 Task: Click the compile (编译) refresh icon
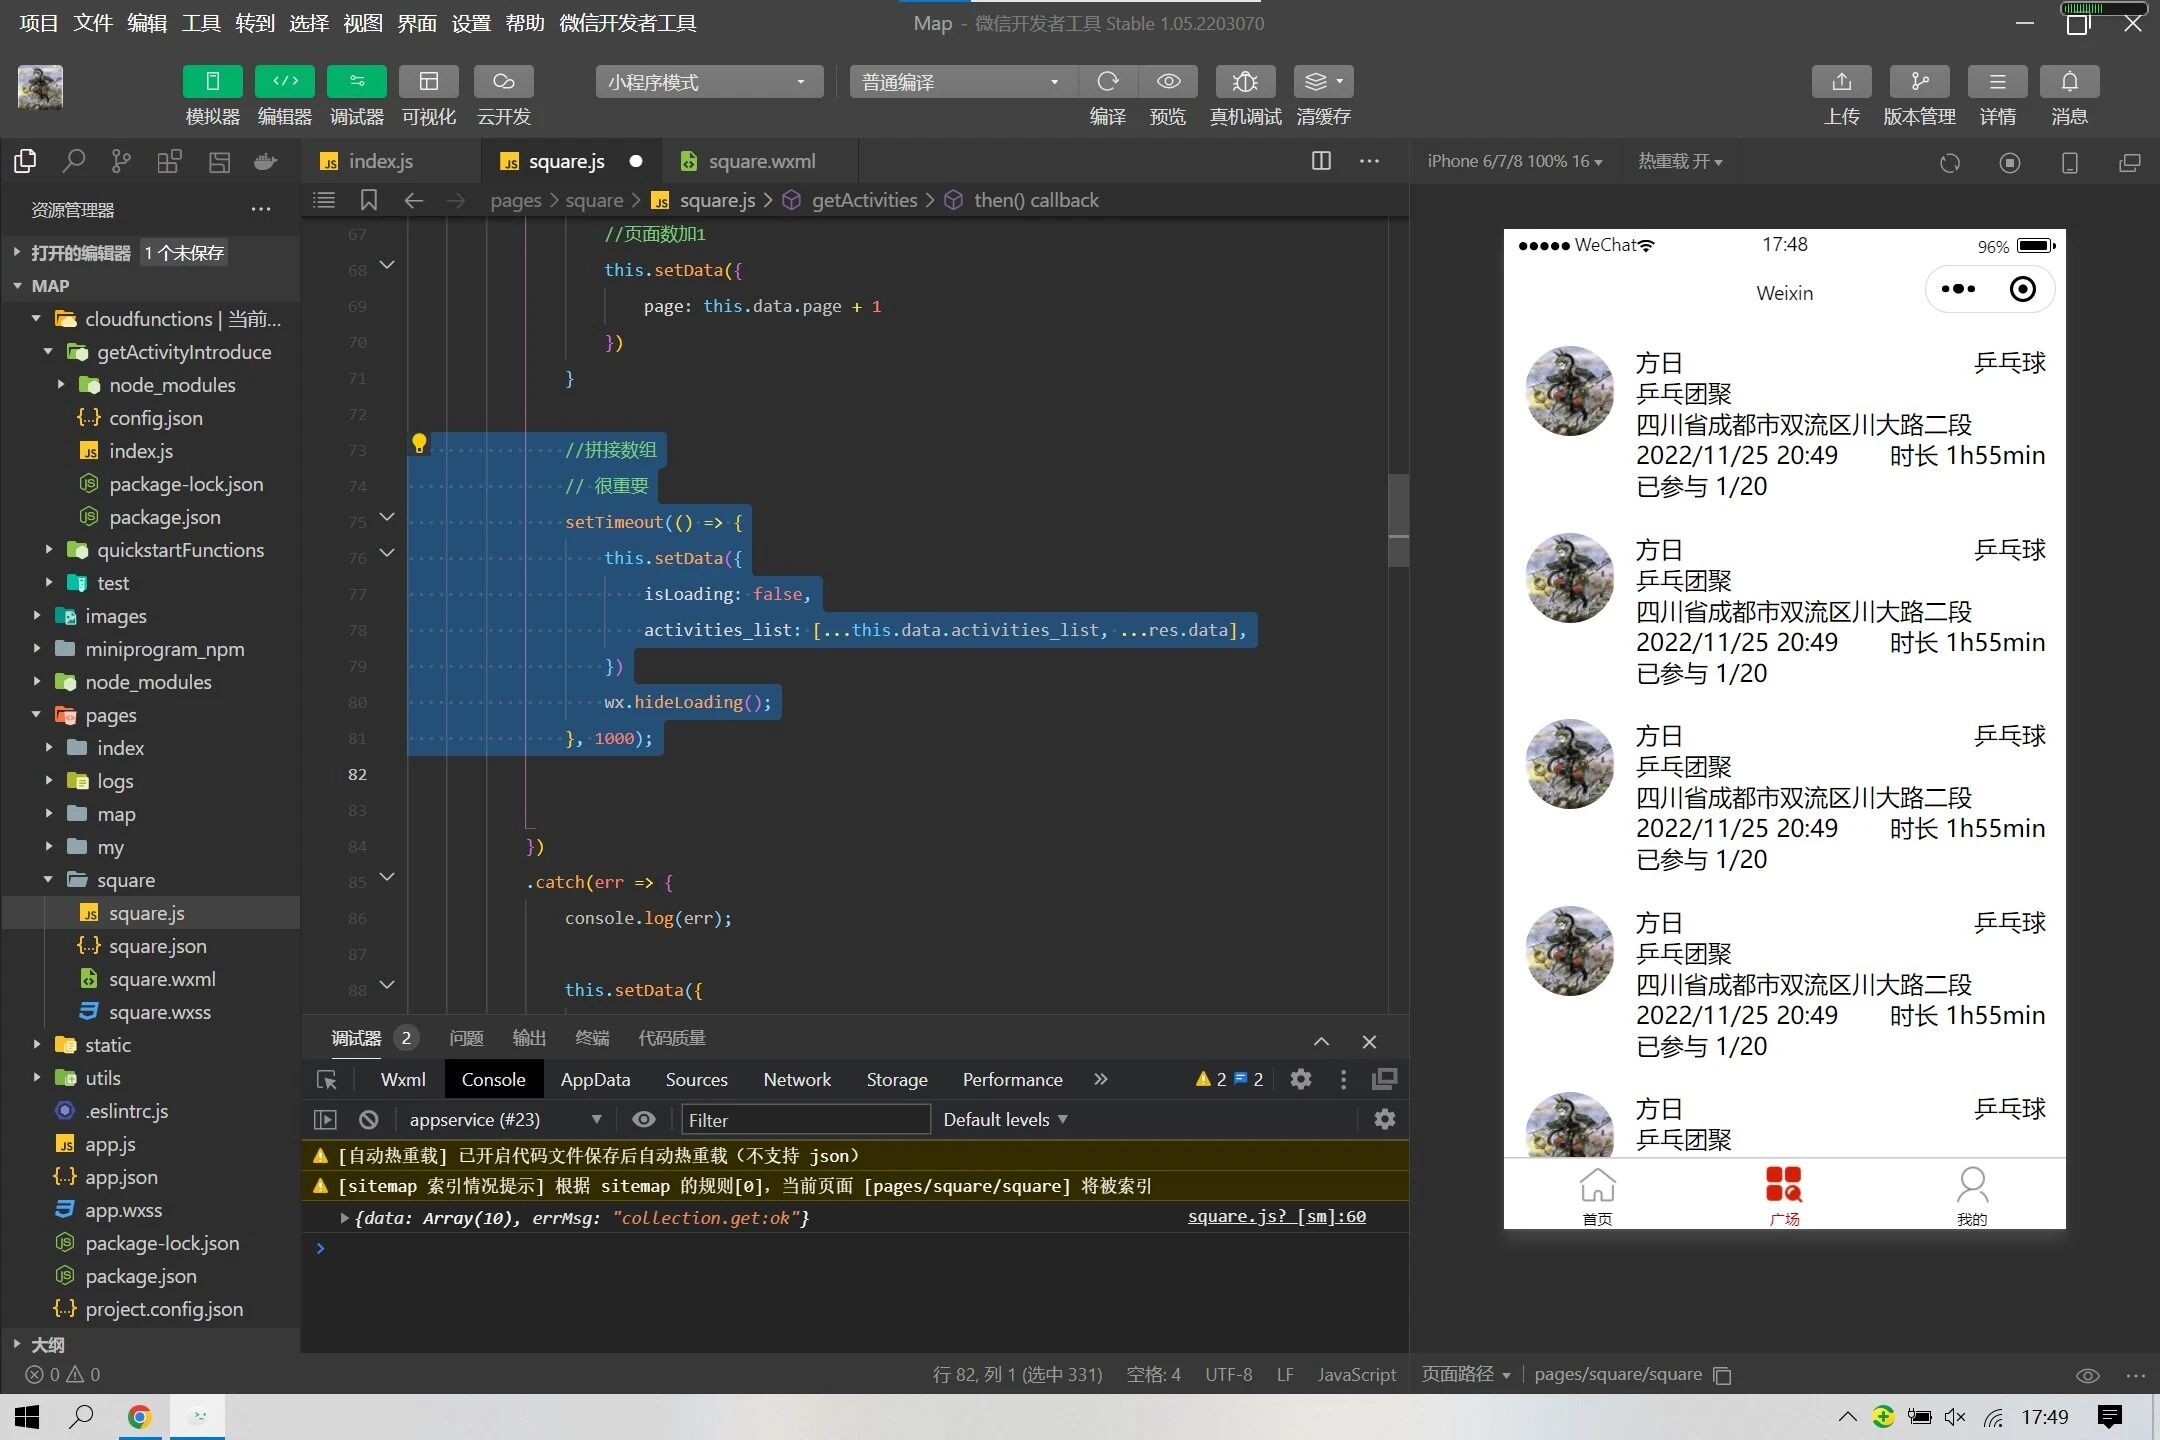1107,82
